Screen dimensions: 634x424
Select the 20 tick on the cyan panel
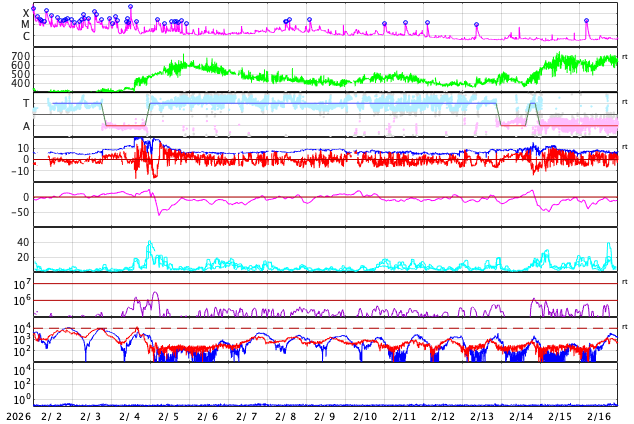tap(23, 257)
